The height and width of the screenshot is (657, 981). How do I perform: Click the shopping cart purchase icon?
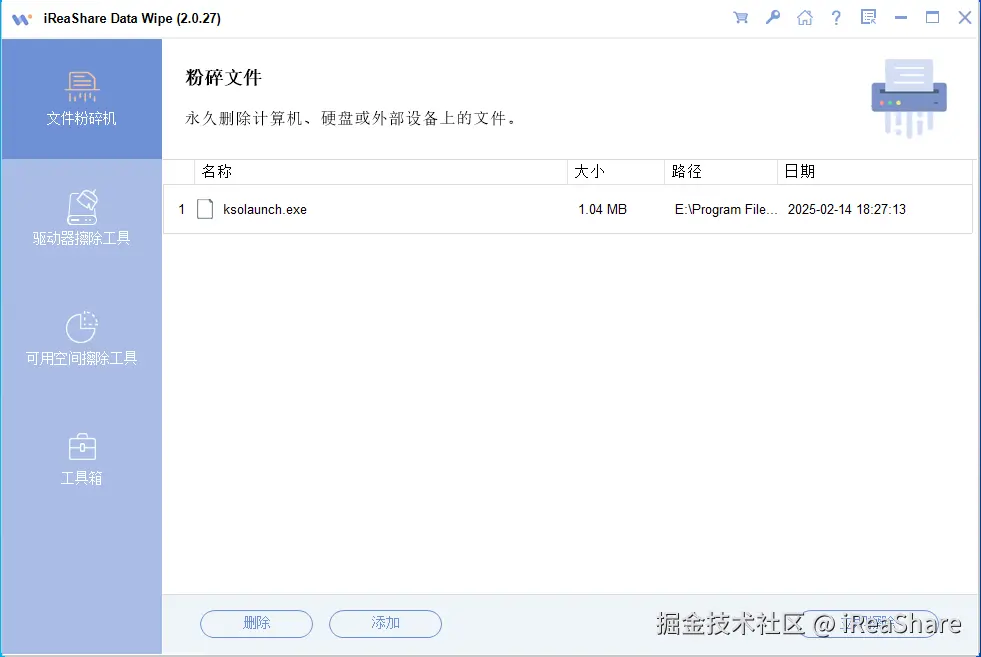(740, 17)
